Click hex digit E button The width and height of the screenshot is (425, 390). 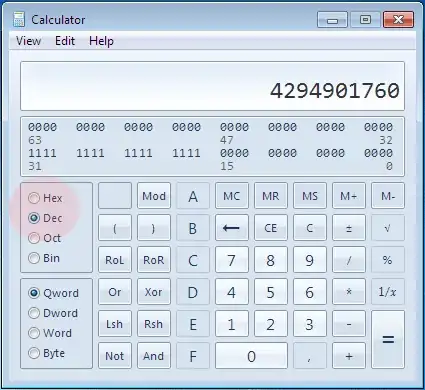click(x=193, y=324)
